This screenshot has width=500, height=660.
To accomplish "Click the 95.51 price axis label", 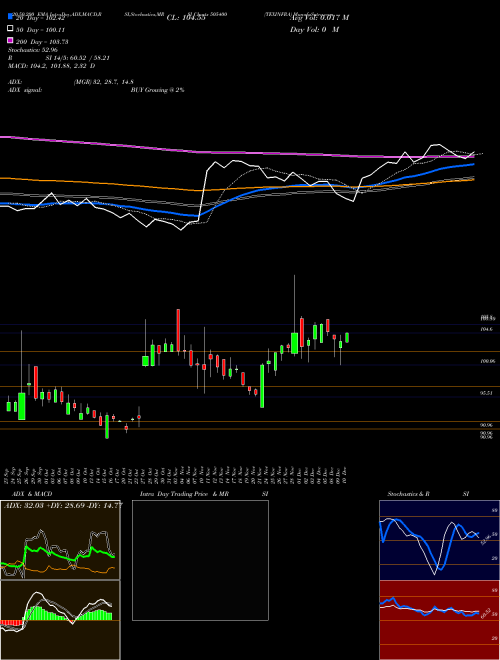I will [x=487, y=393].
